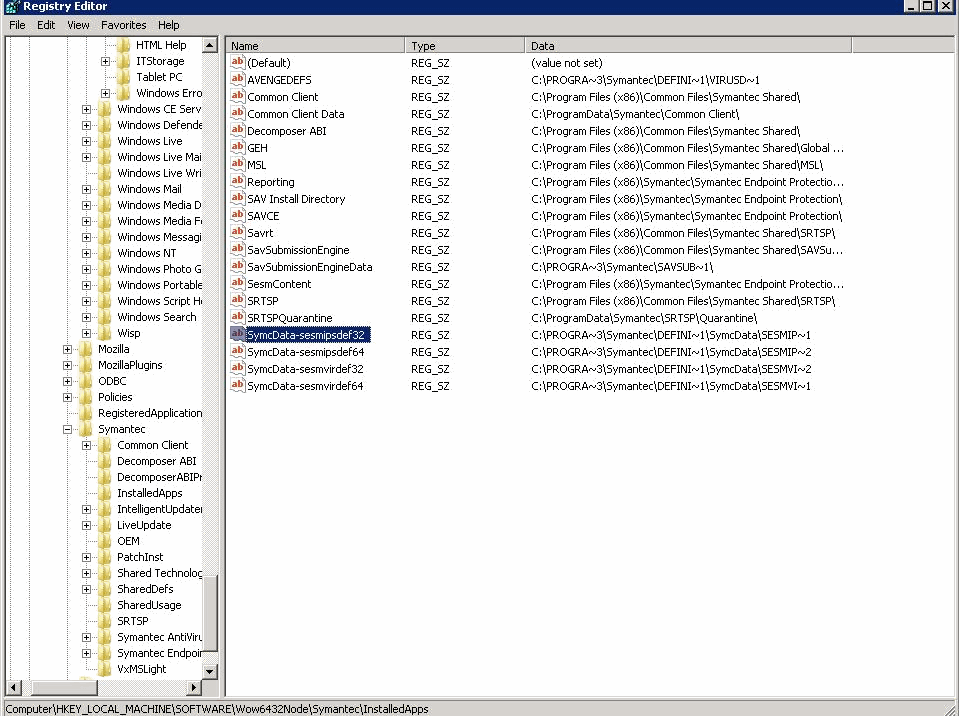Select the SymcData-sesmvirdef32 value
Screen dimensions: 959x716
click(x=305, y=369)
